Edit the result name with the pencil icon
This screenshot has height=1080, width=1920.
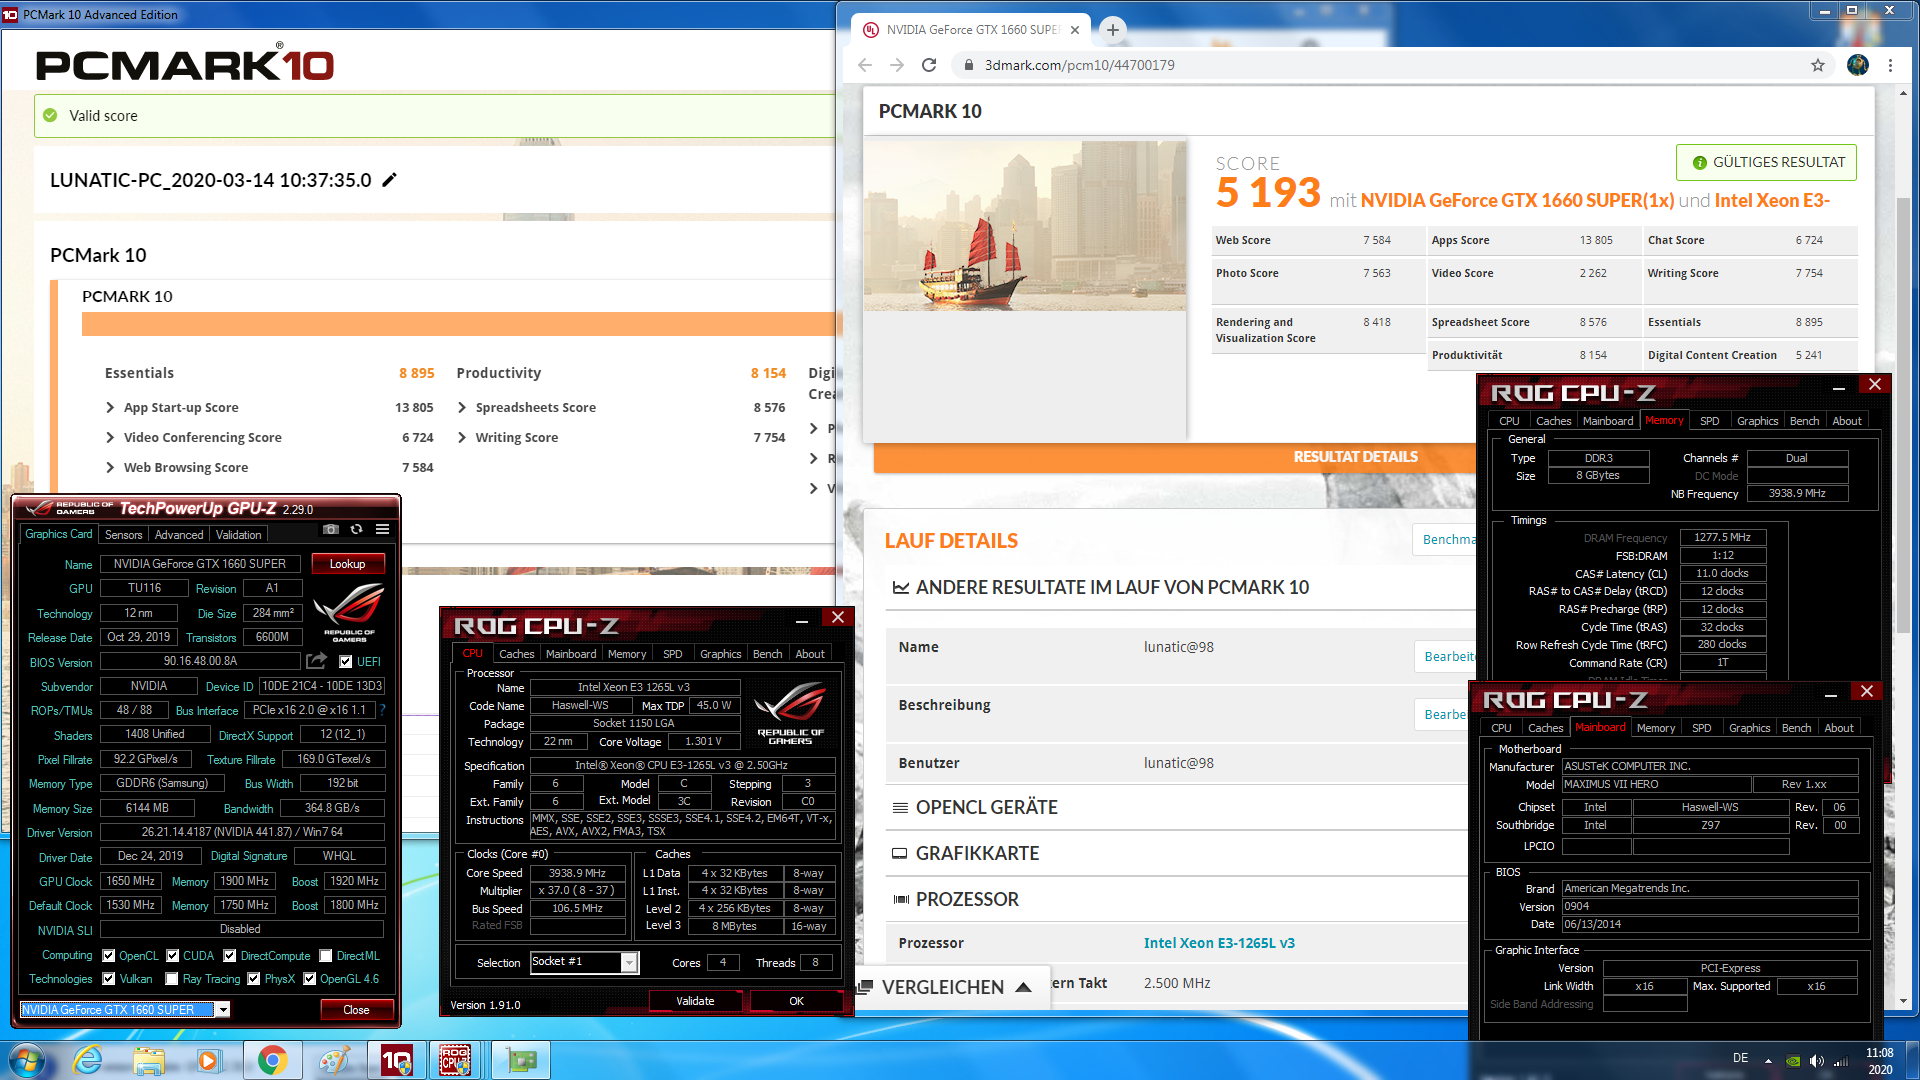pos(390,180)
